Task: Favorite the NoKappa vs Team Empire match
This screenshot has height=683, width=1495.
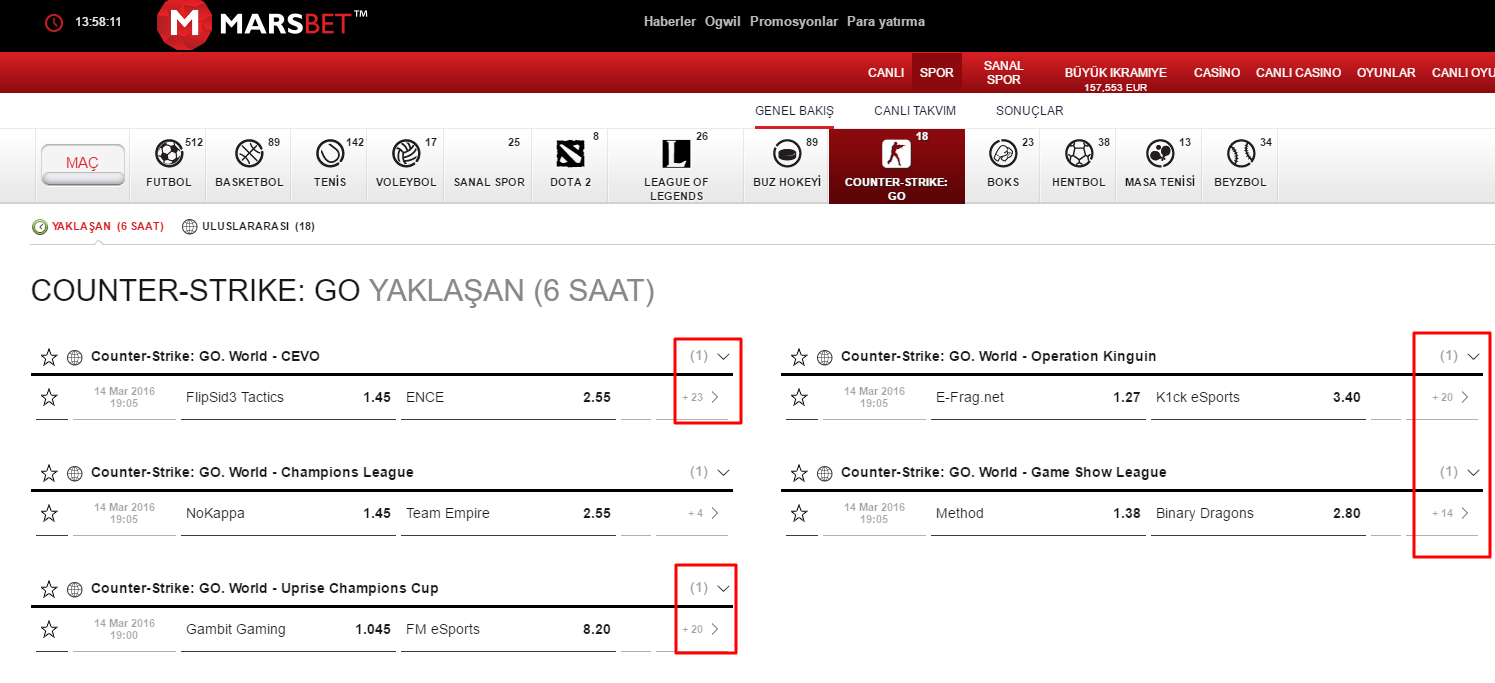Action: pos(49,514)
